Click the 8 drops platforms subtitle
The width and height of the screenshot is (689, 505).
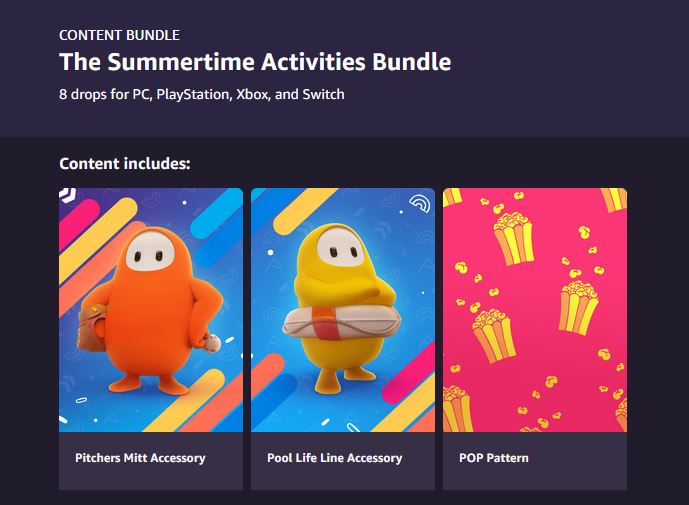coord(202,94)
